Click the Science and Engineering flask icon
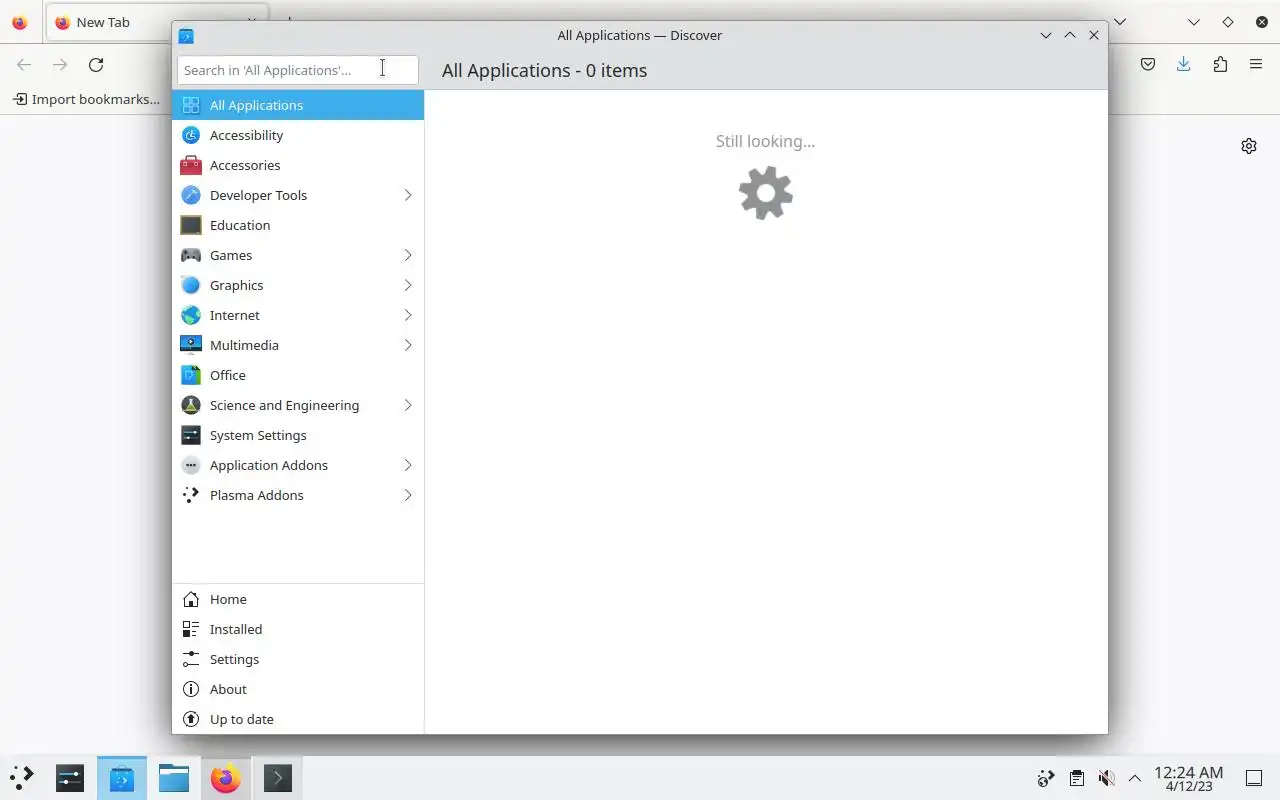This screenshot has height=800, width=1280. coord(191,405)
